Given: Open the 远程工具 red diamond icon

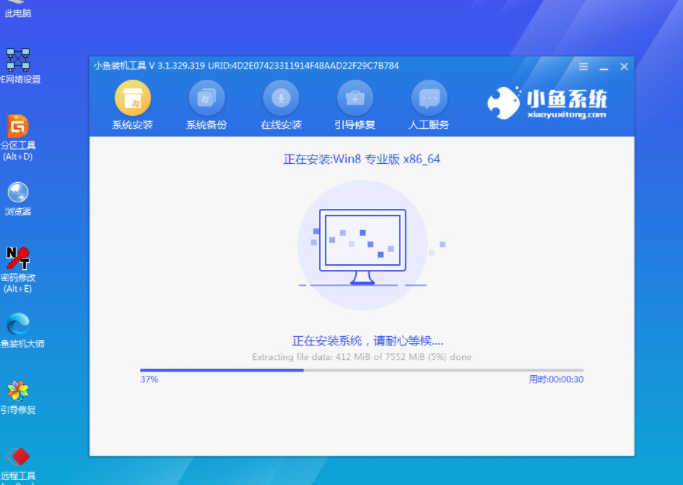Looking at the screenshot, I should coord(18,463).
